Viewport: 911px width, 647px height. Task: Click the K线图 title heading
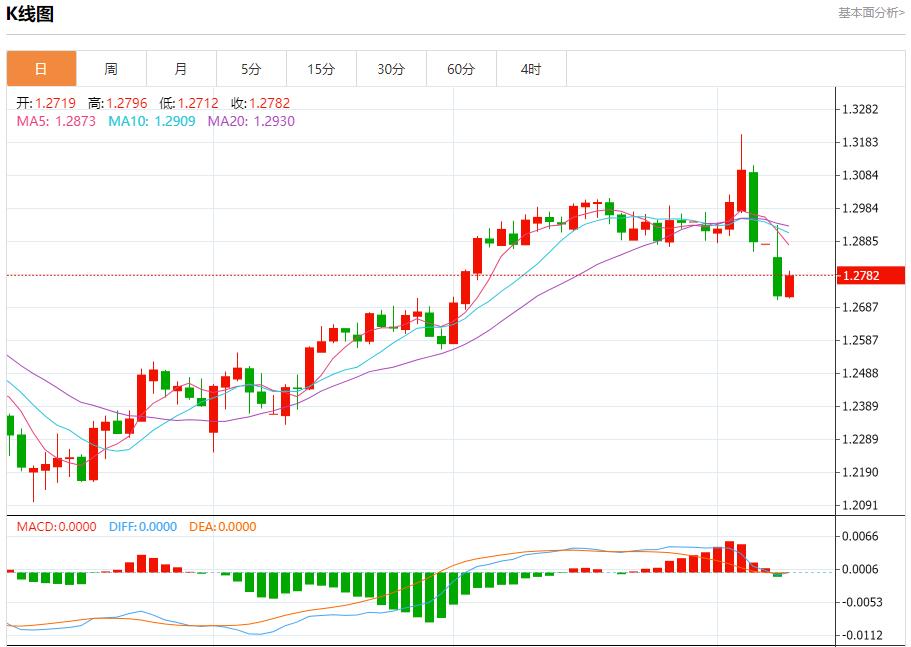tap(30, 14)
